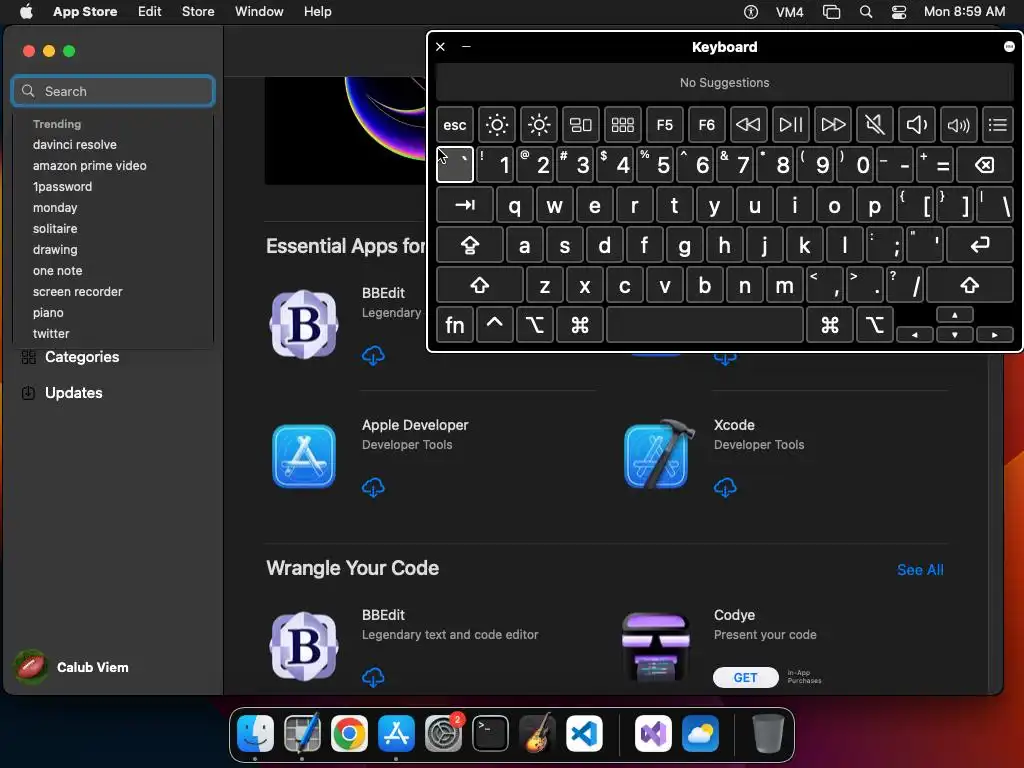
Task: Click the play/pause media key
Action: click(x=791, y=125)
